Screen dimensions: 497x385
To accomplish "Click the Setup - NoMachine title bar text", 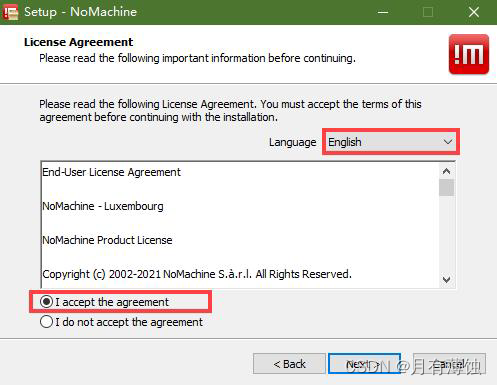I will coord(80,12).
